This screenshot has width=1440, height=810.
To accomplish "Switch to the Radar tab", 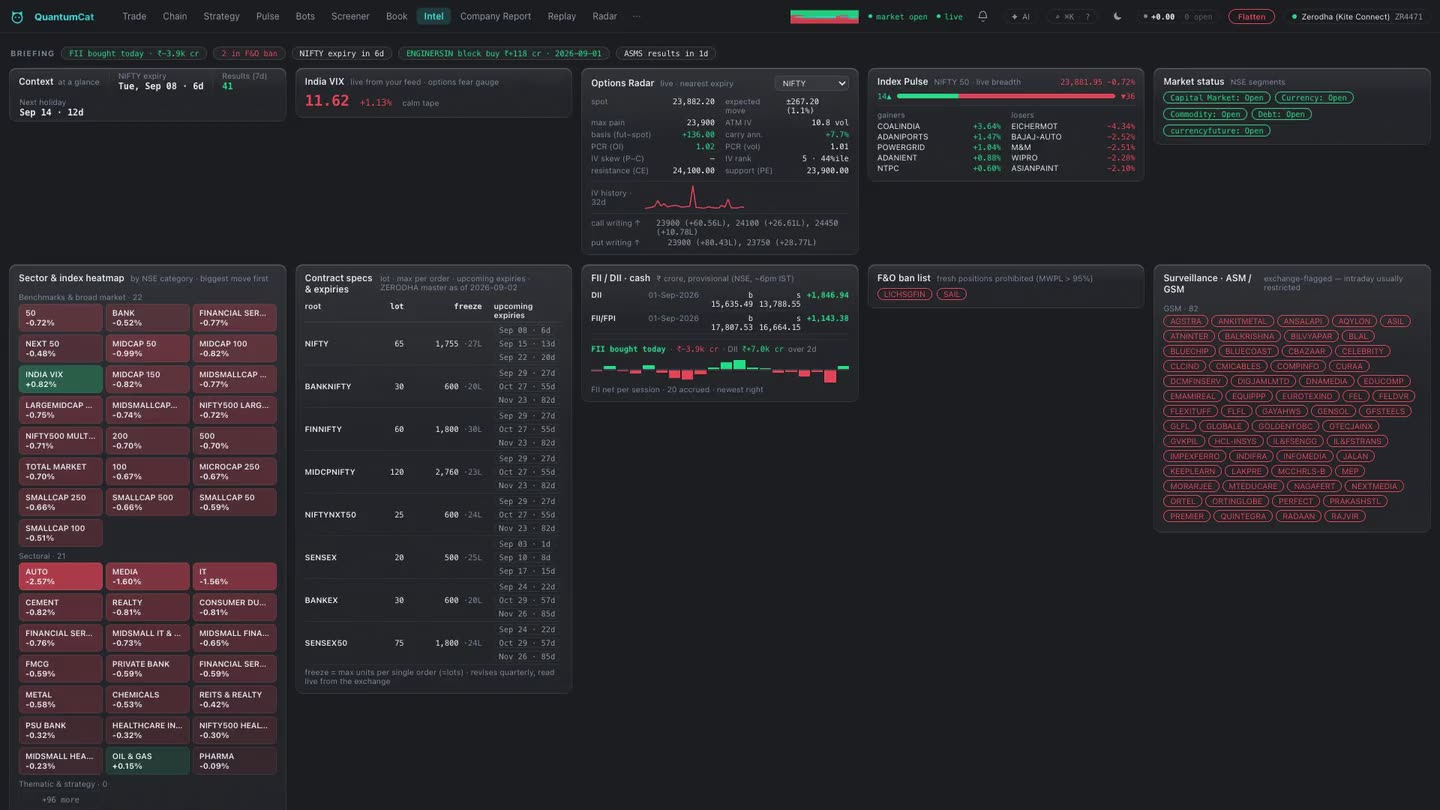I will [x=604, y=16].
